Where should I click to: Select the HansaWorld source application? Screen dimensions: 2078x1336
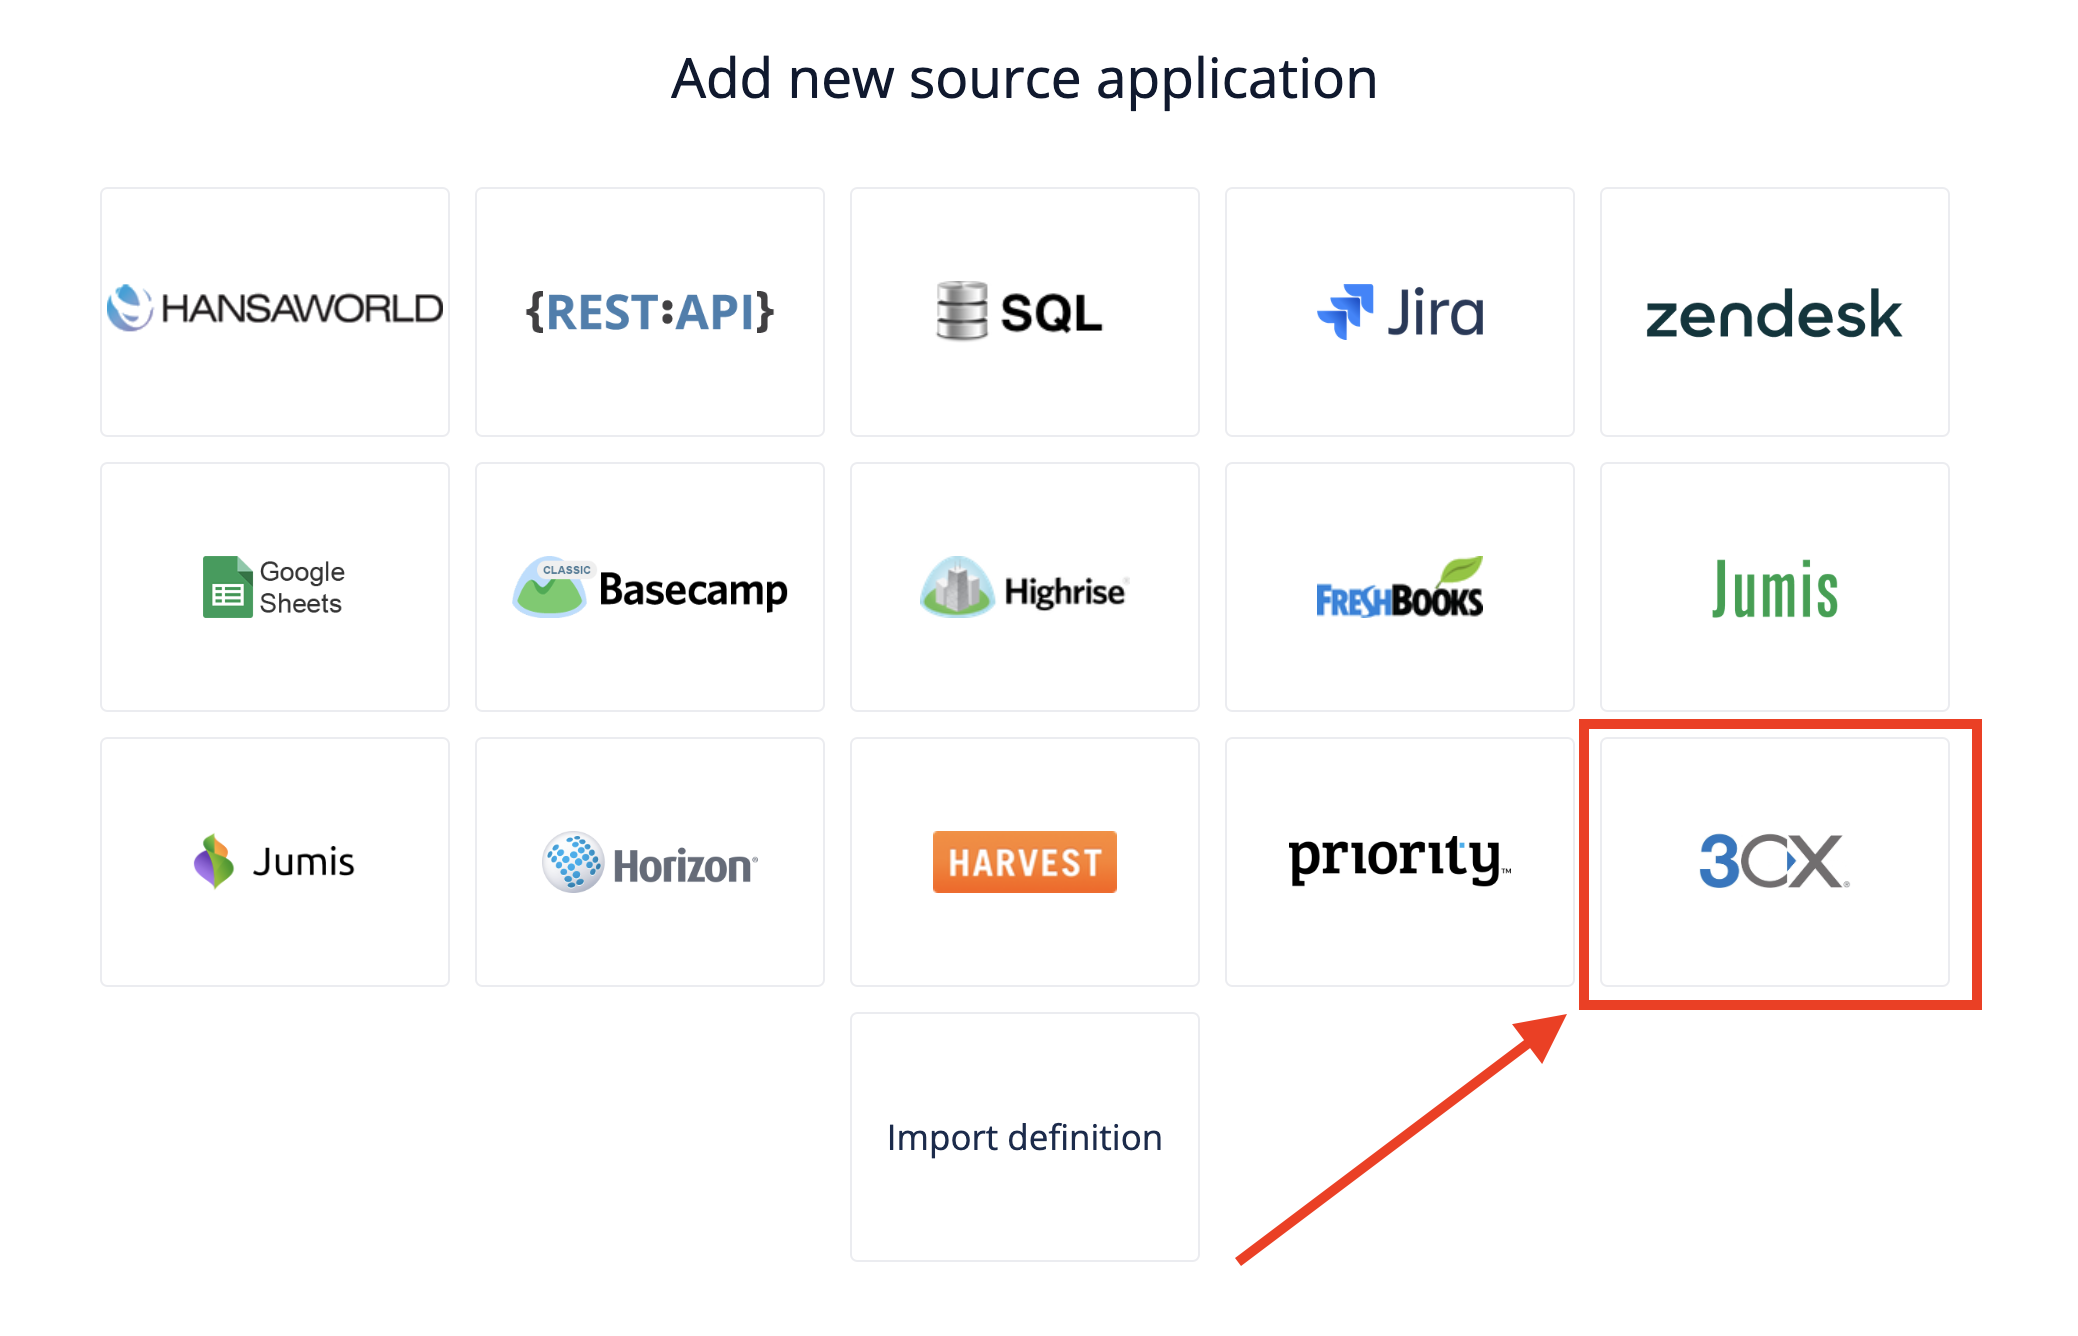point(275,311)
